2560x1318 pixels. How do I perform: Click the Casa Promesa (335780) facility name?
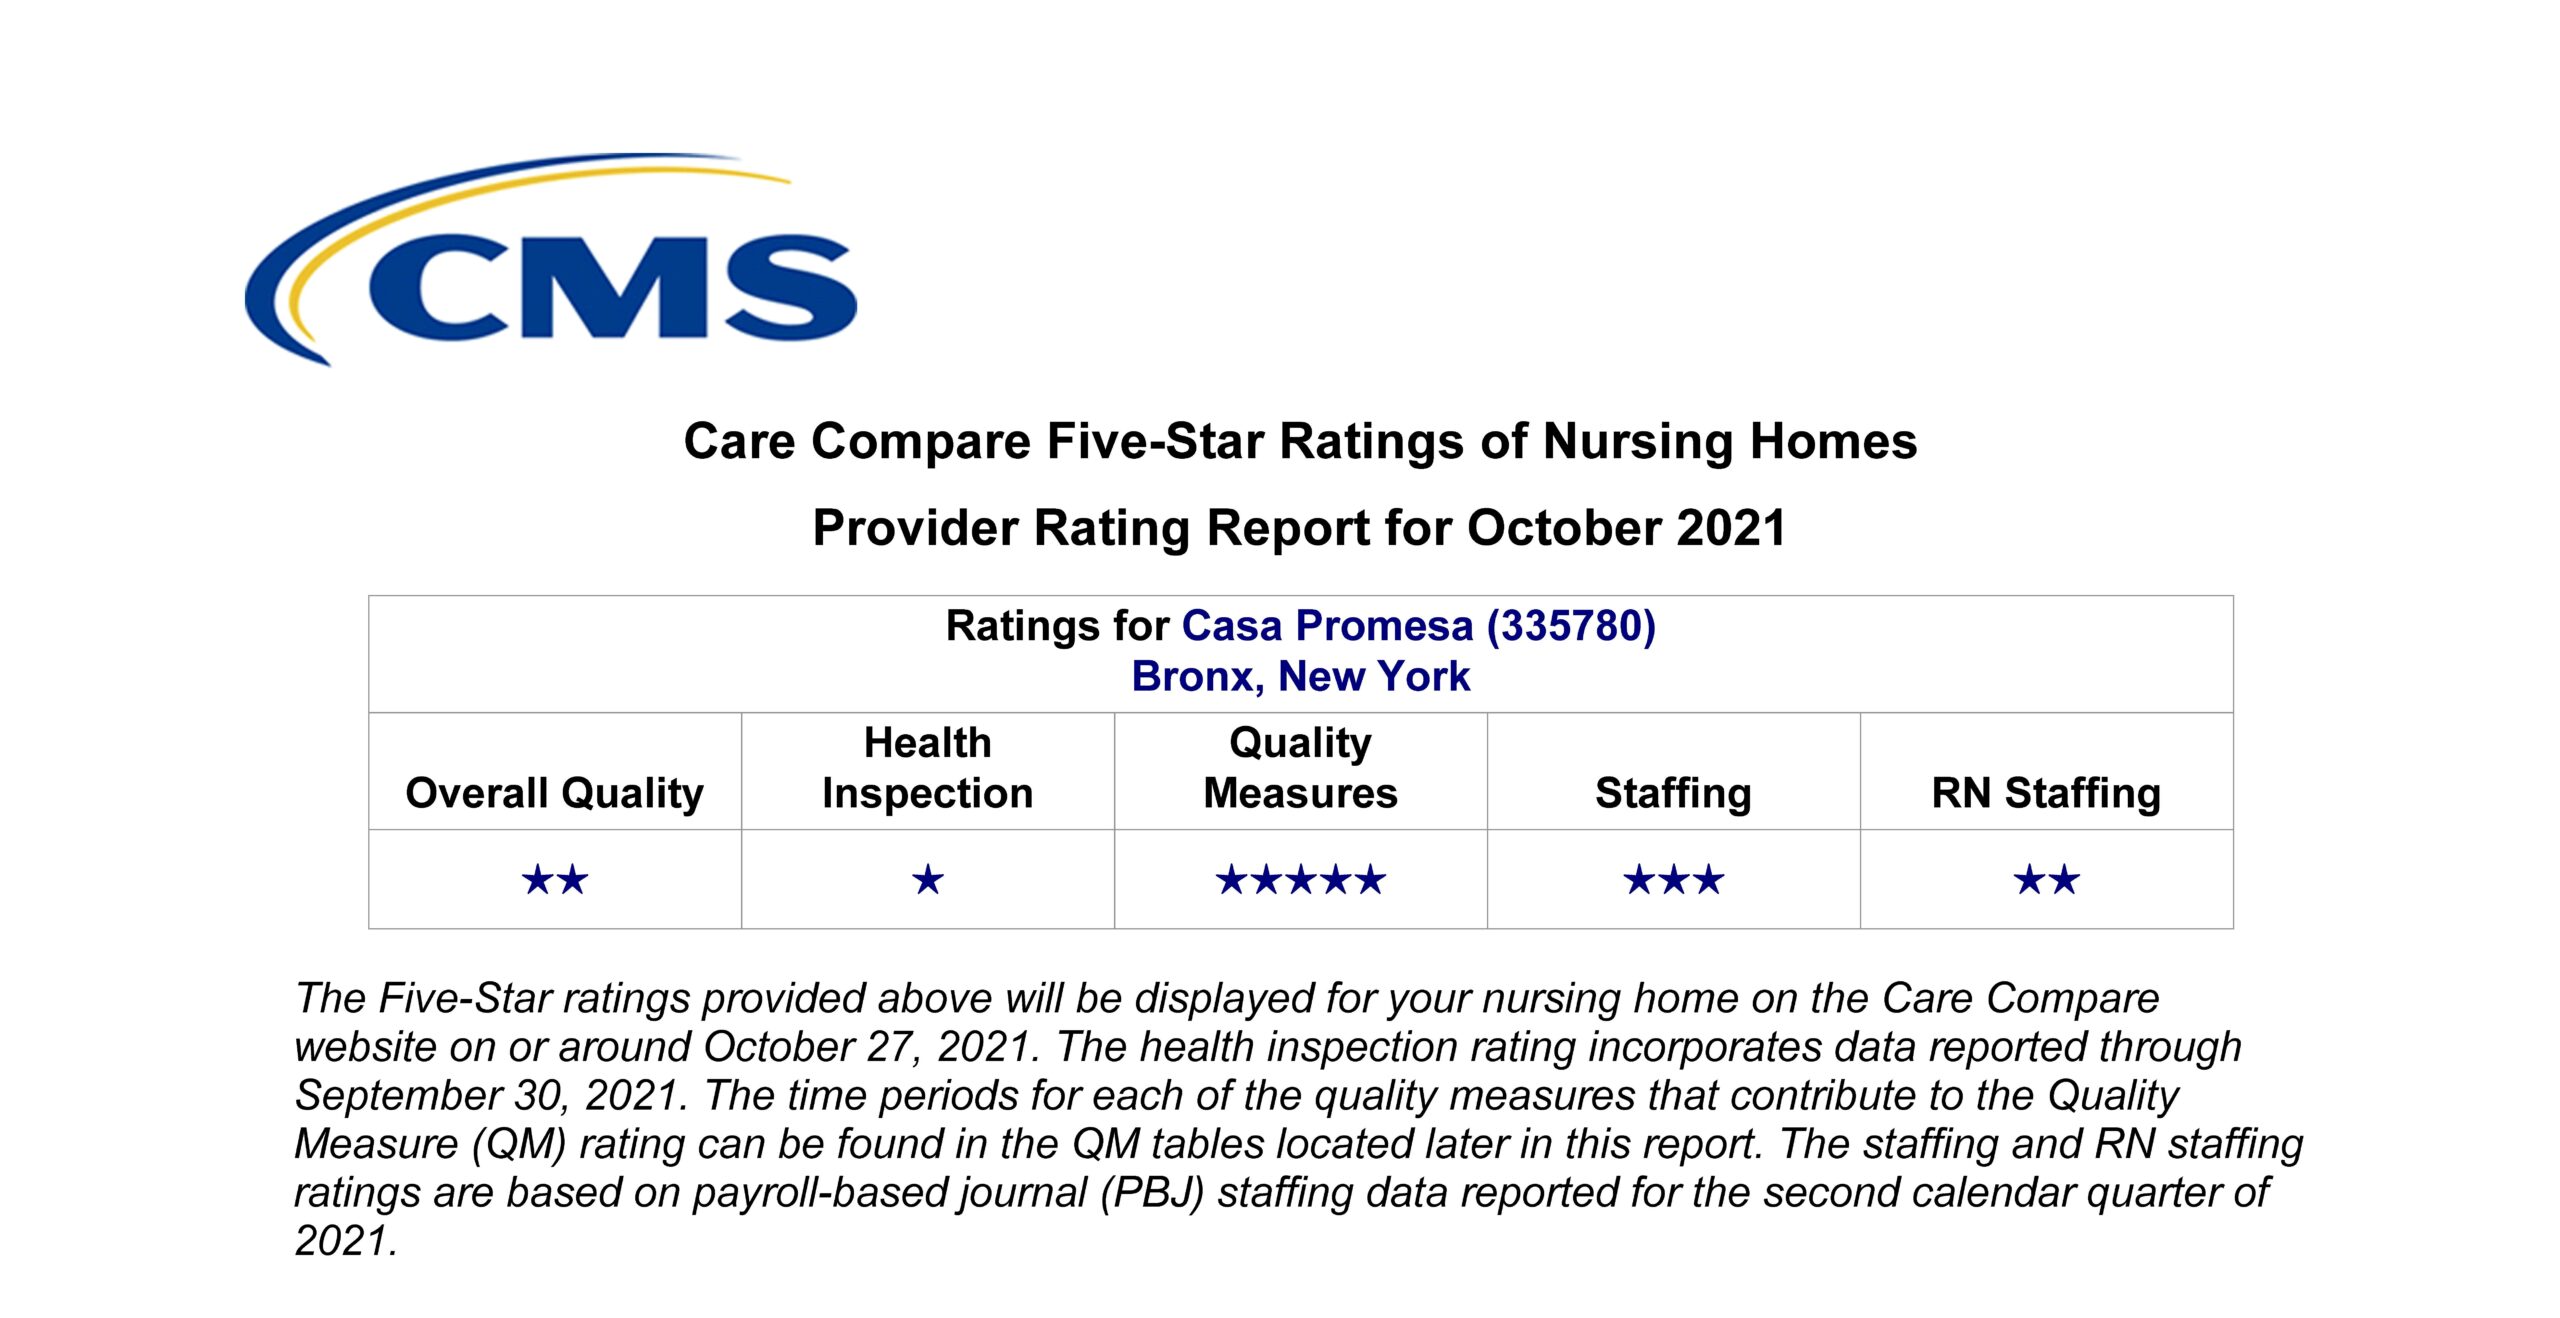coord(1418,626)
